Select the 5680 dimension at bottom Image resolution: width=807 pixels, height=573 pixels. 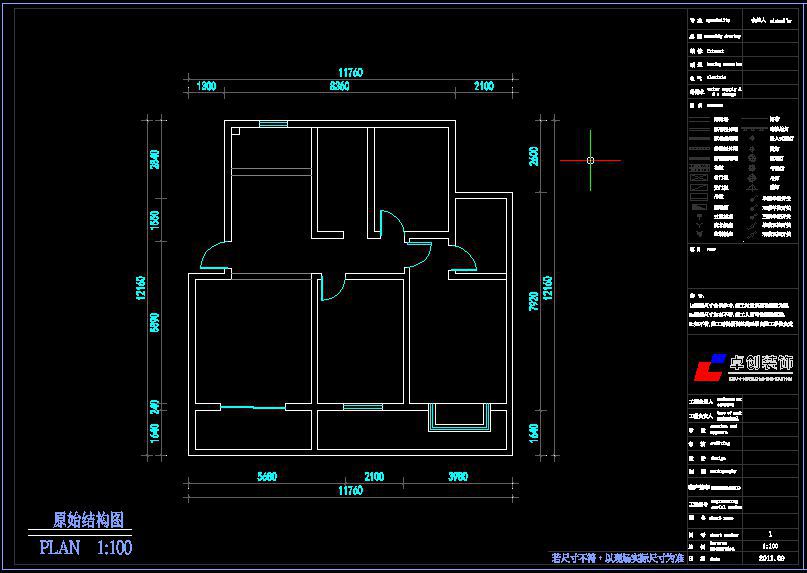(x=266, y=477)
